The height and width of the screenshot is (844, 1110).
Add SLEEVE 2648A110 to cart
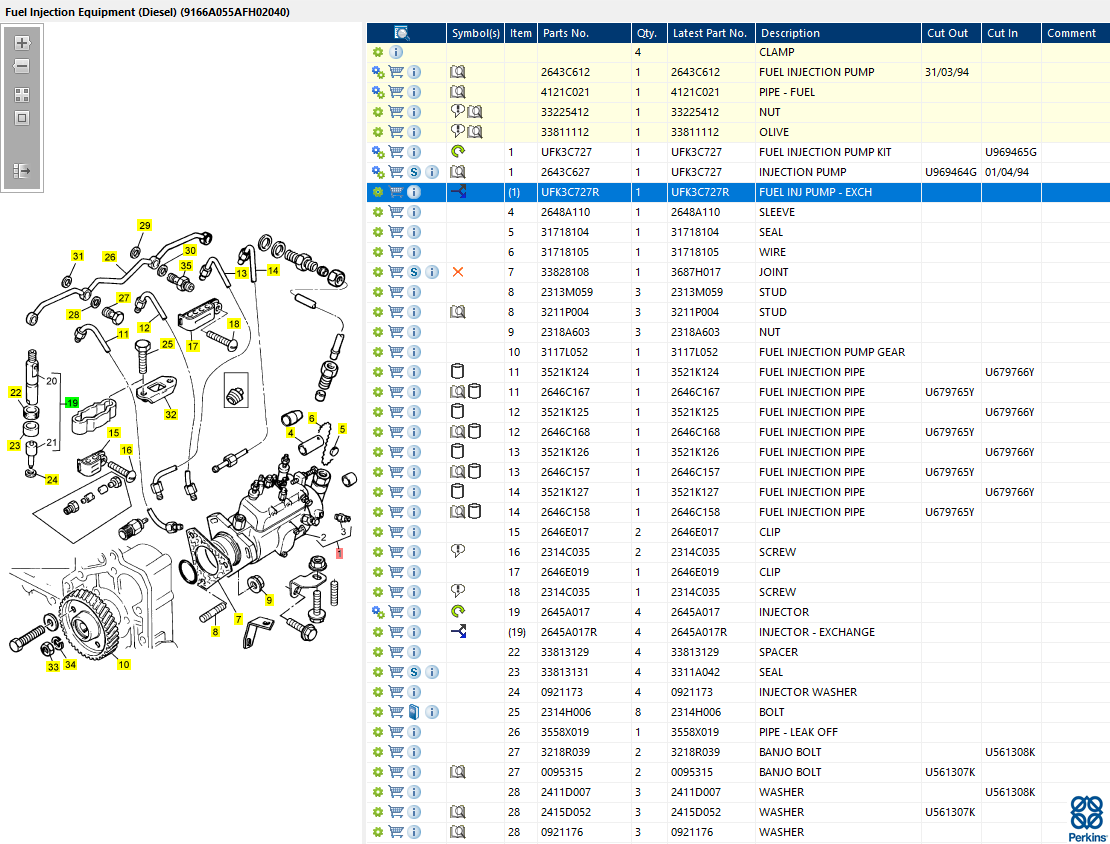tap(396, 212)
